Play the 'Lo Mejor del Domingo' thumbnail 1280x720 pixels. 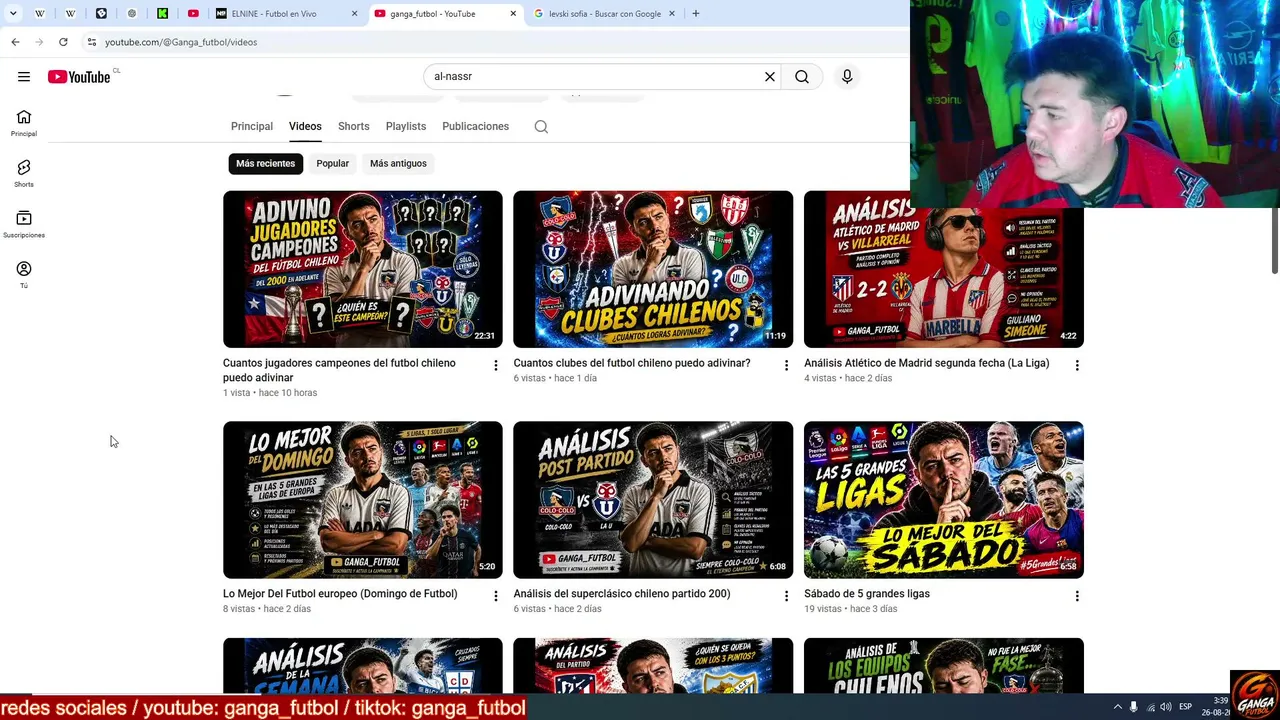363,500
